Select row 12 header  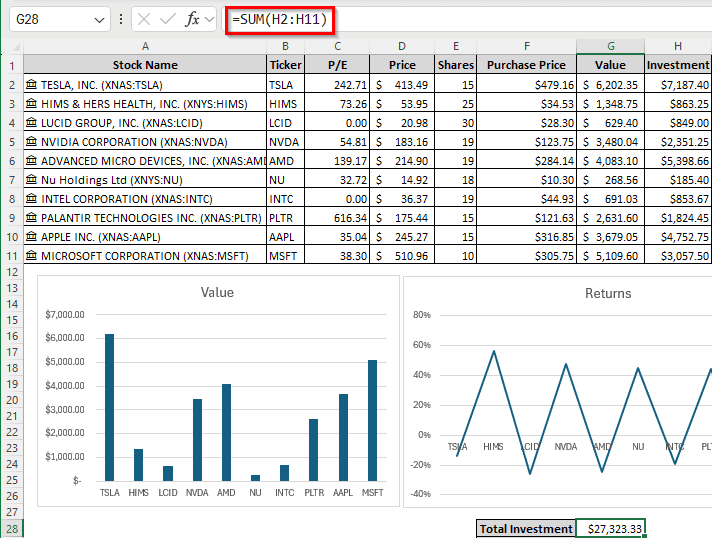tap(12, 272)
